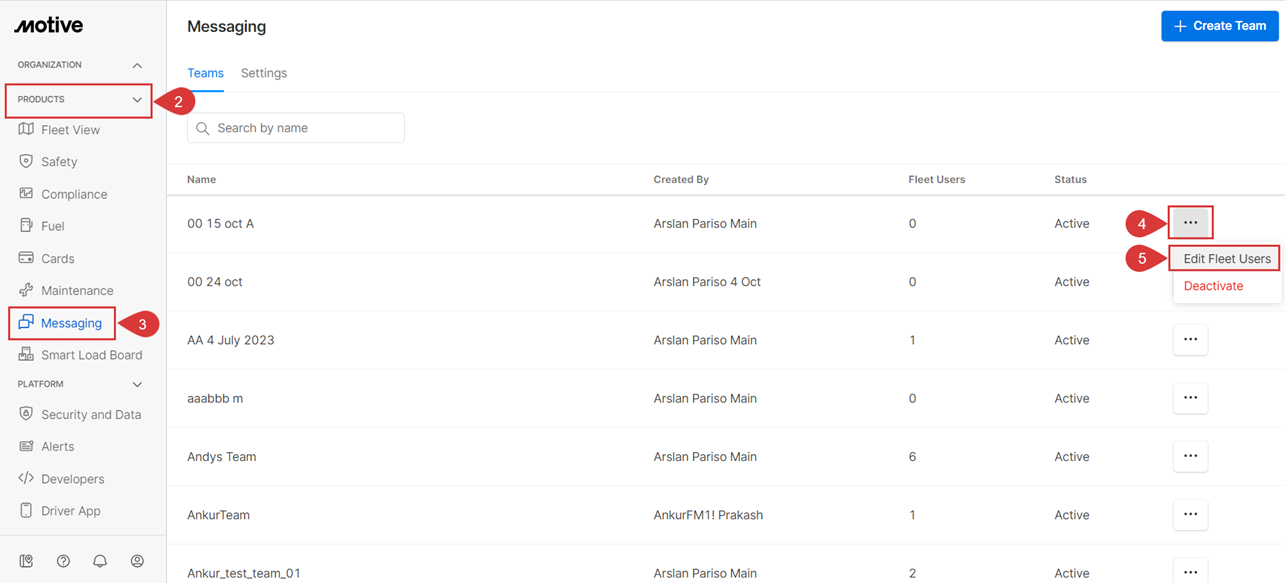Open the help question mark icon
1285x583 pixels.
coord(63,561)
